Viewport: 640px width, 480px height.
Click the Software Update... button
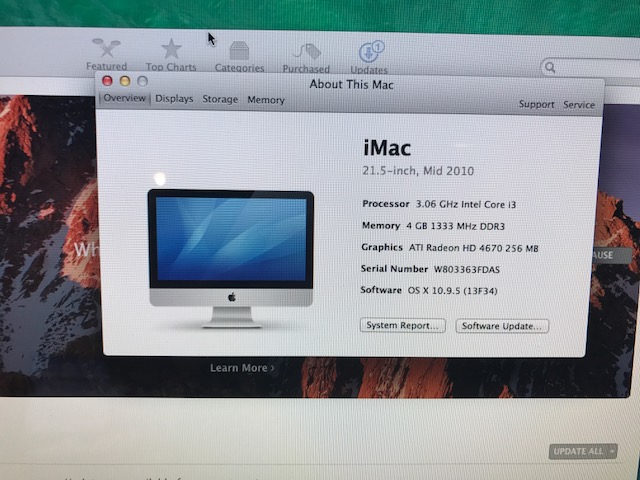[502, 326]
